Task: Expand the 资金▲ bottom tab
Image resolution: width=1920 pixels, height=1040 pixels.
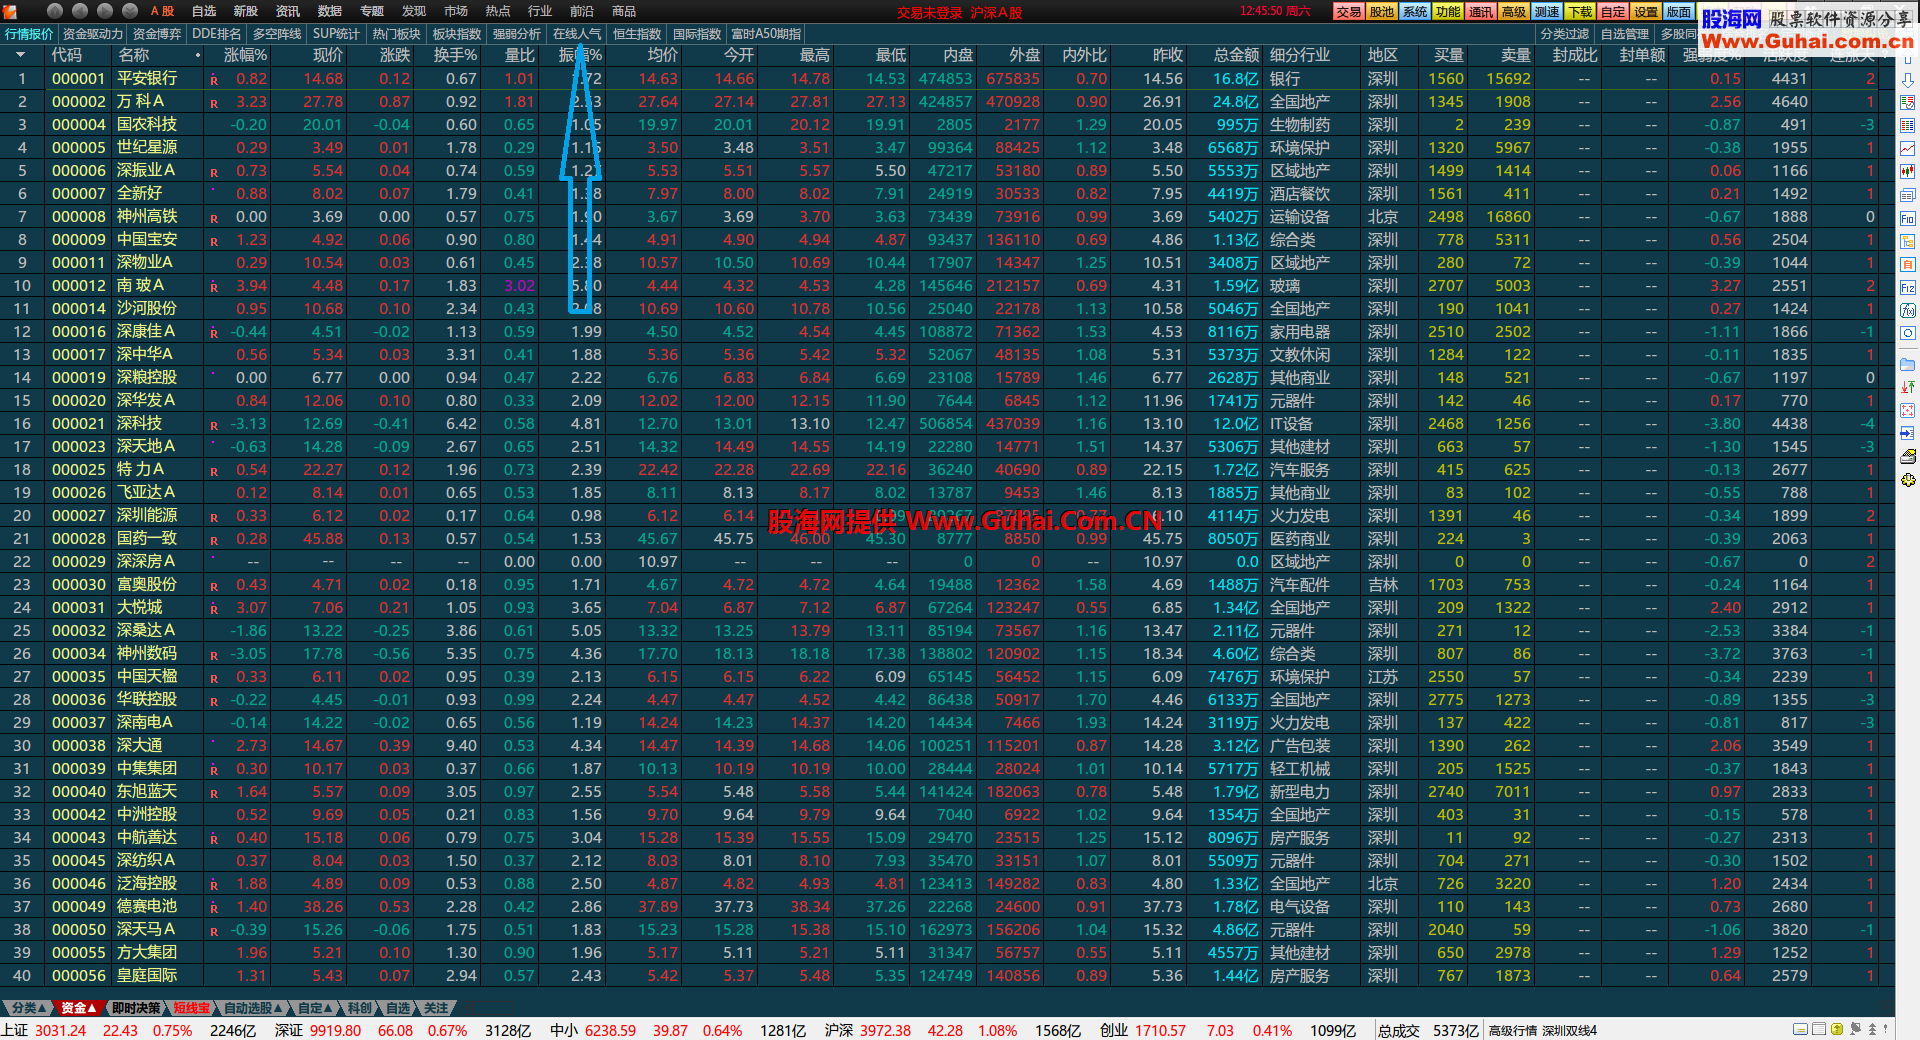Action: pos(79,1008)
